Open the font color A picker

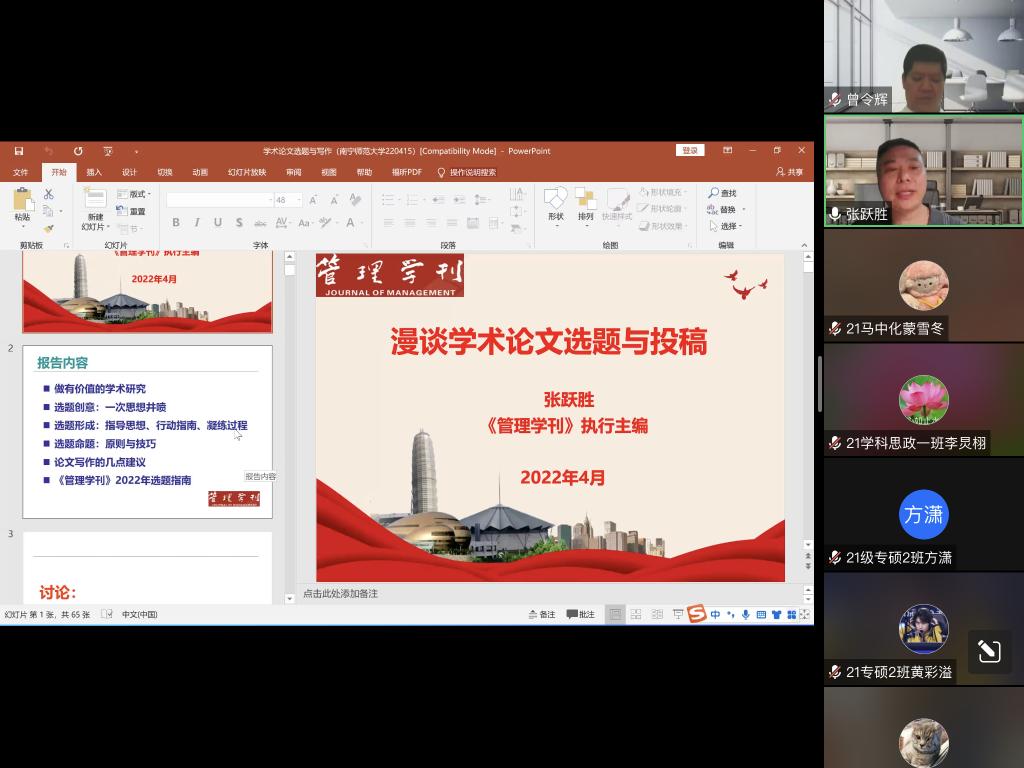point(353,223)
